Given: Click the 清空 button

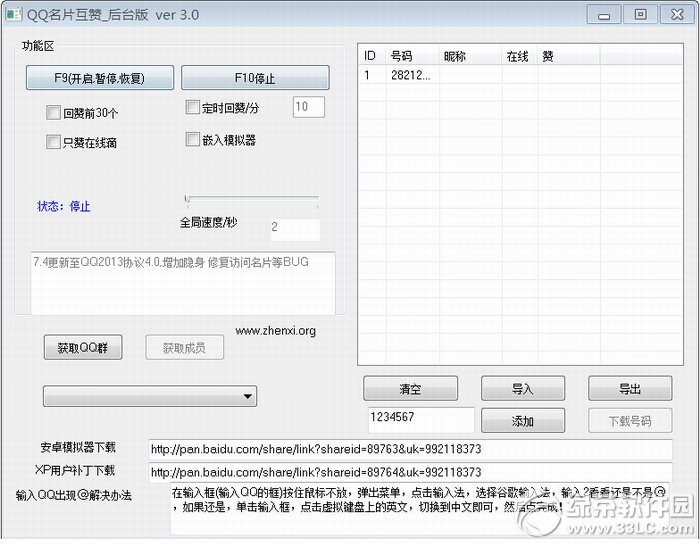Looking at the screenshot, I should [x=410, y=389].
